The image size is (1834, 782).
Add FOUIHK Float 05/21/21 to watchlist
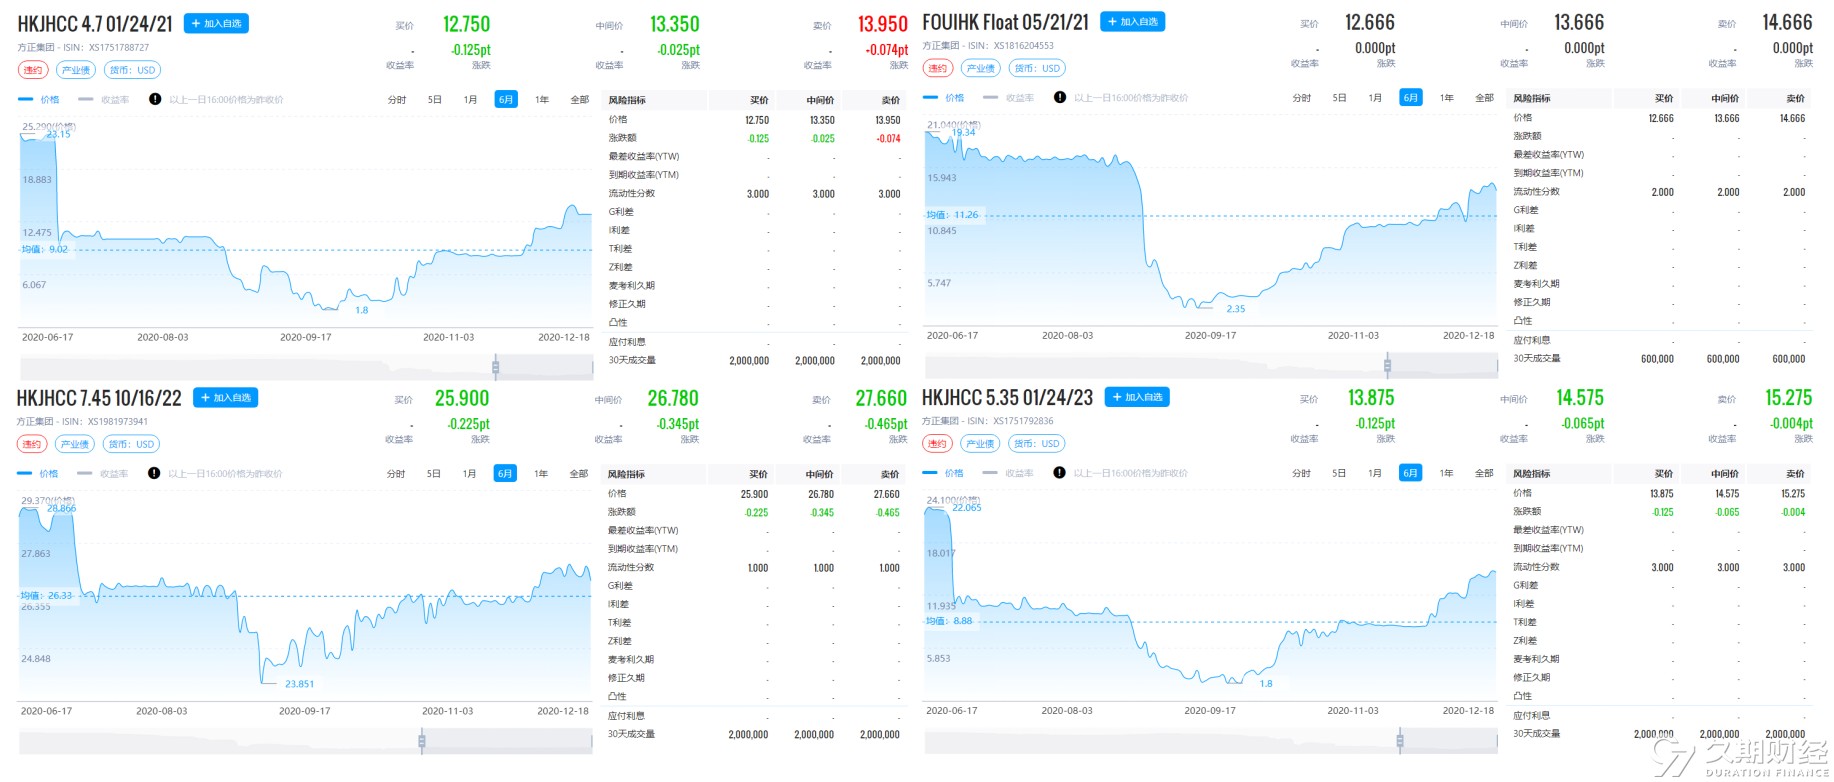[x=1133, y=21]
